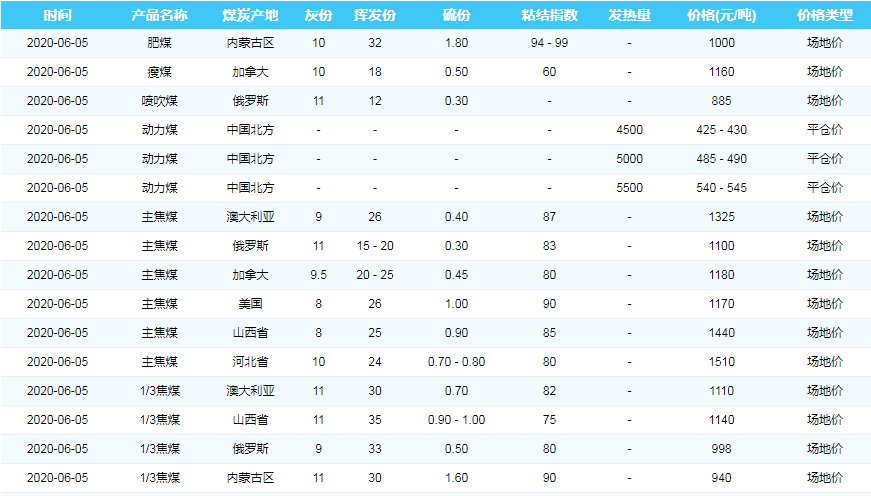871x496 pixels.
Task: Select the 美国 origin cell
Action: click(x=250, y=303)
